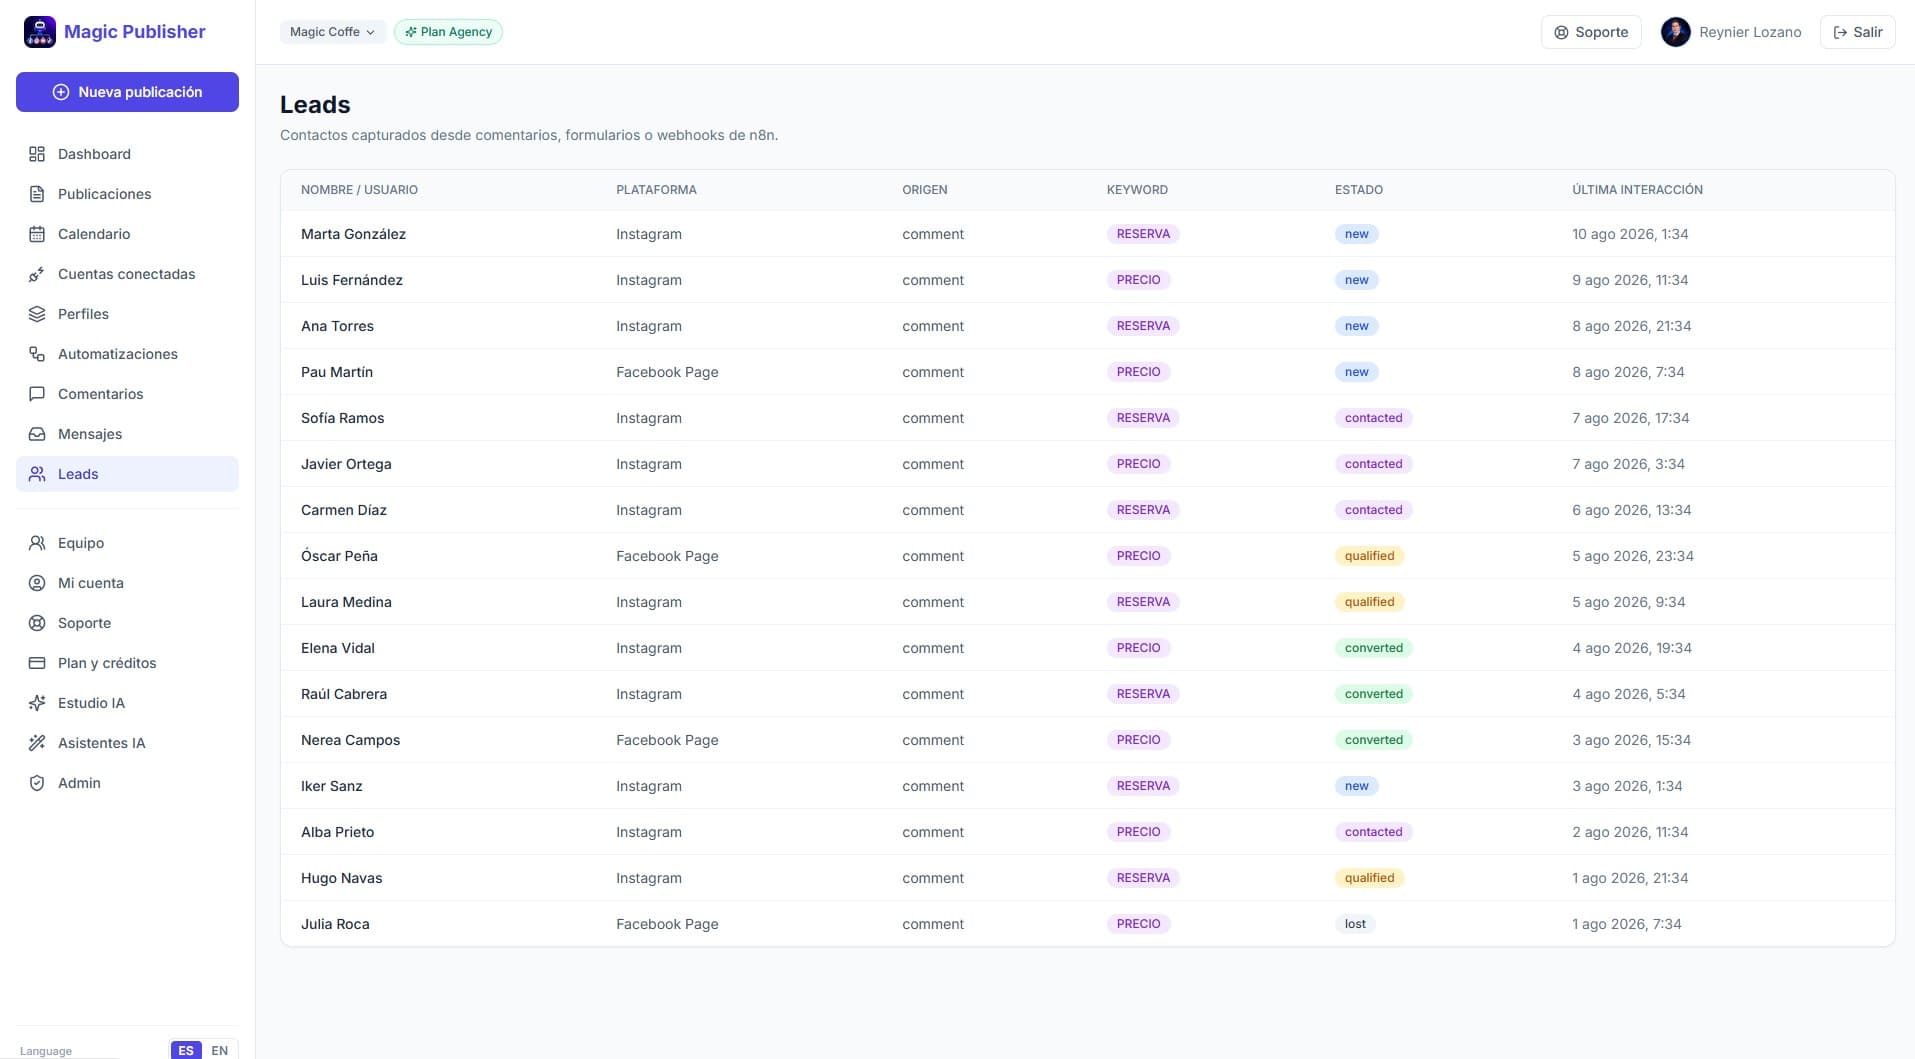Click the Plan Agency badge
1915x1059 pixels.
[x=448, y=32]
